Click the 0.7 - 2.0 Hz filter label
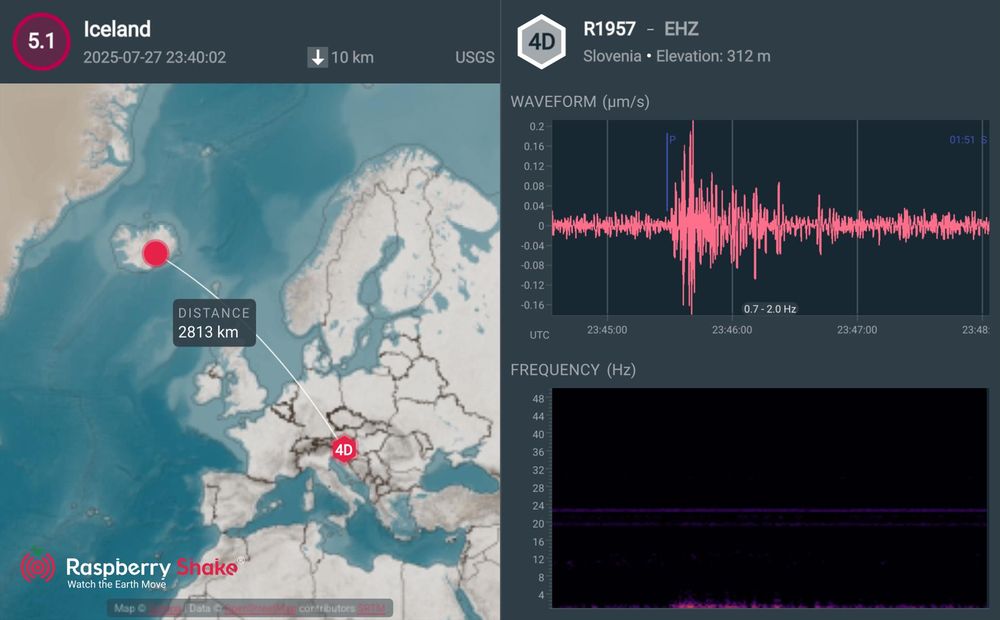Image resolution: width=1000 pixels, height=620 pixels. click(770, 309)
